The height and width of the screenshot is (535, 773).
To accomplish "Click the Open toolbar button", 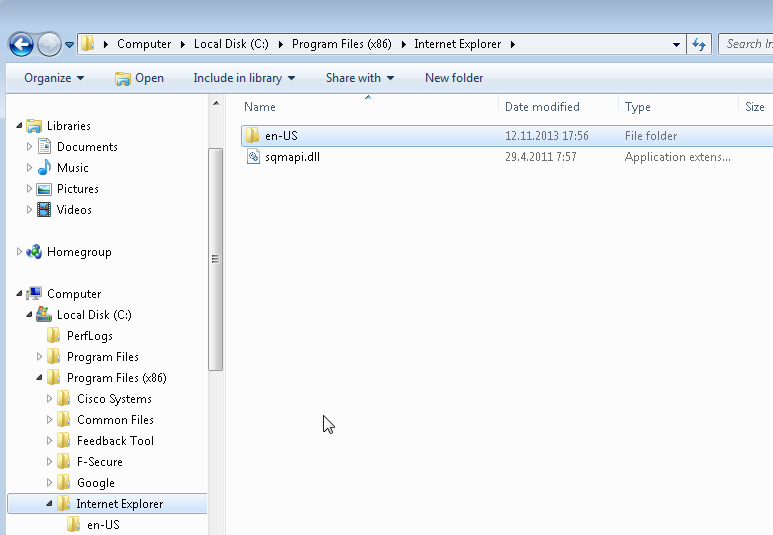I will 140,78.
